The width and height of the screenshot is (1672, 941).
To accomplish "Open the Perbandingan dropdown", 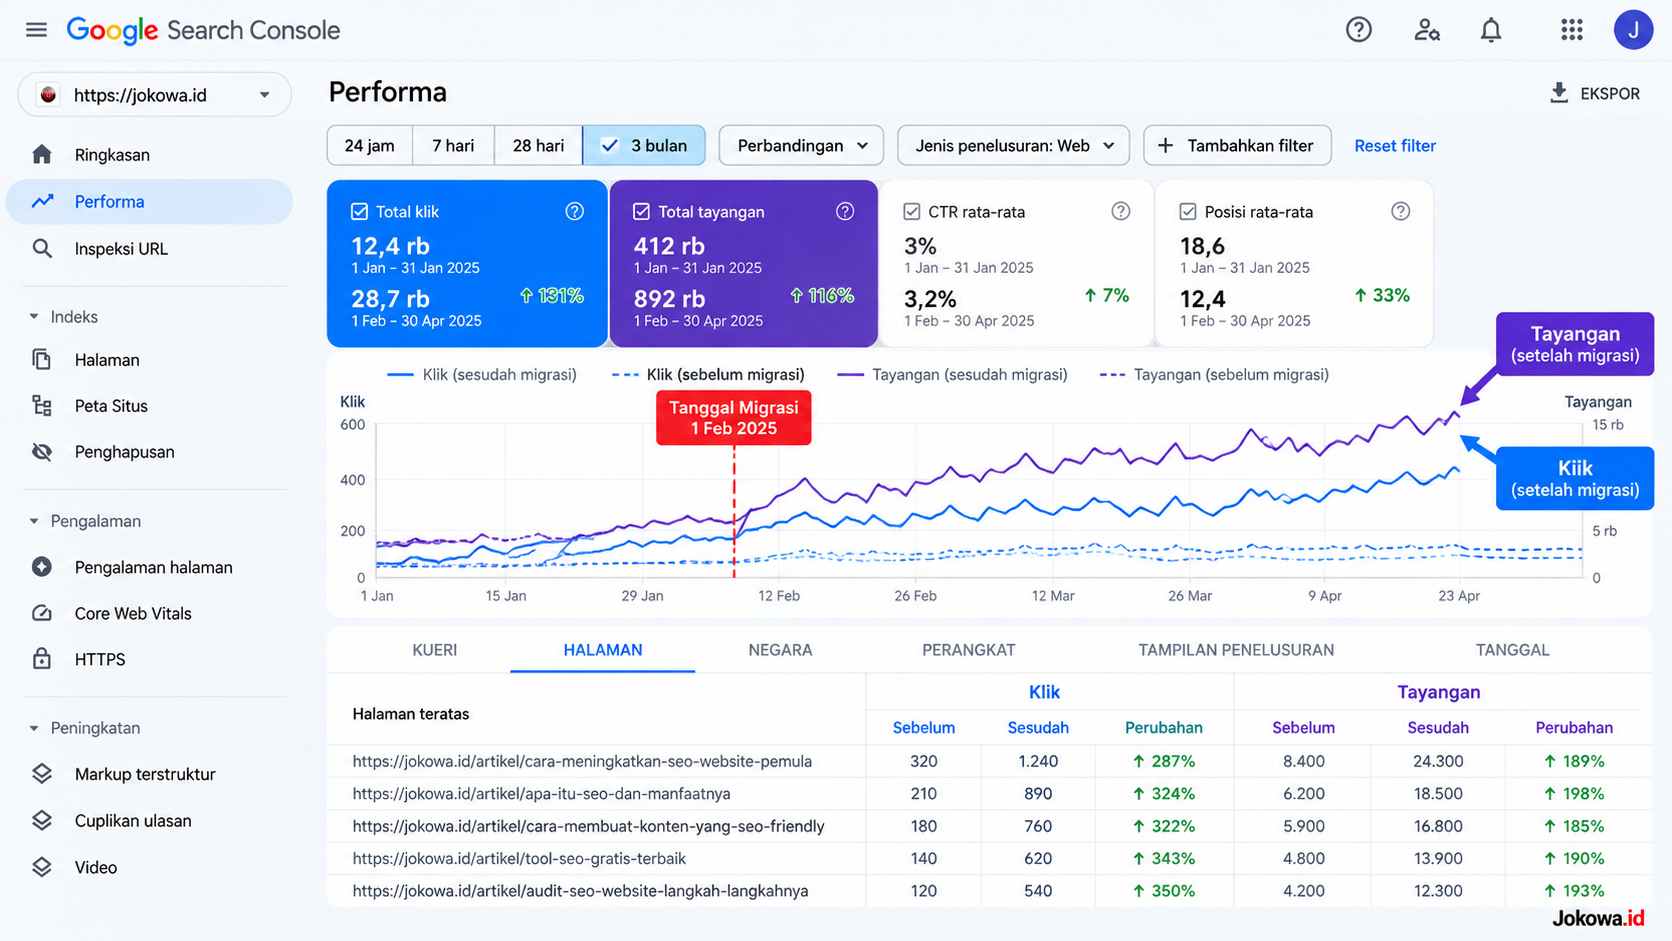I will click(x=801, y=145).
